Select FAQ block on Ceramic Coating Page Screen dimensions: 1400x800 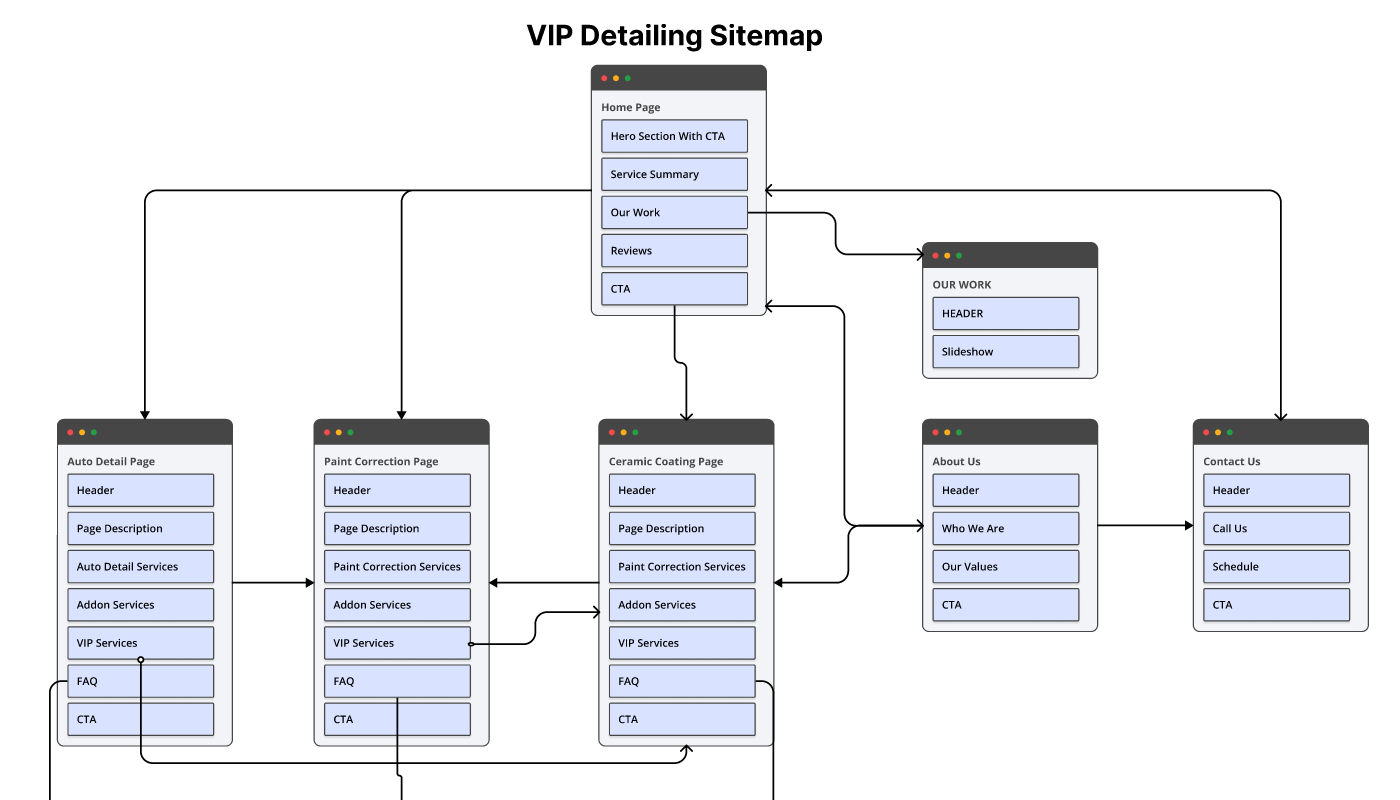682,681
